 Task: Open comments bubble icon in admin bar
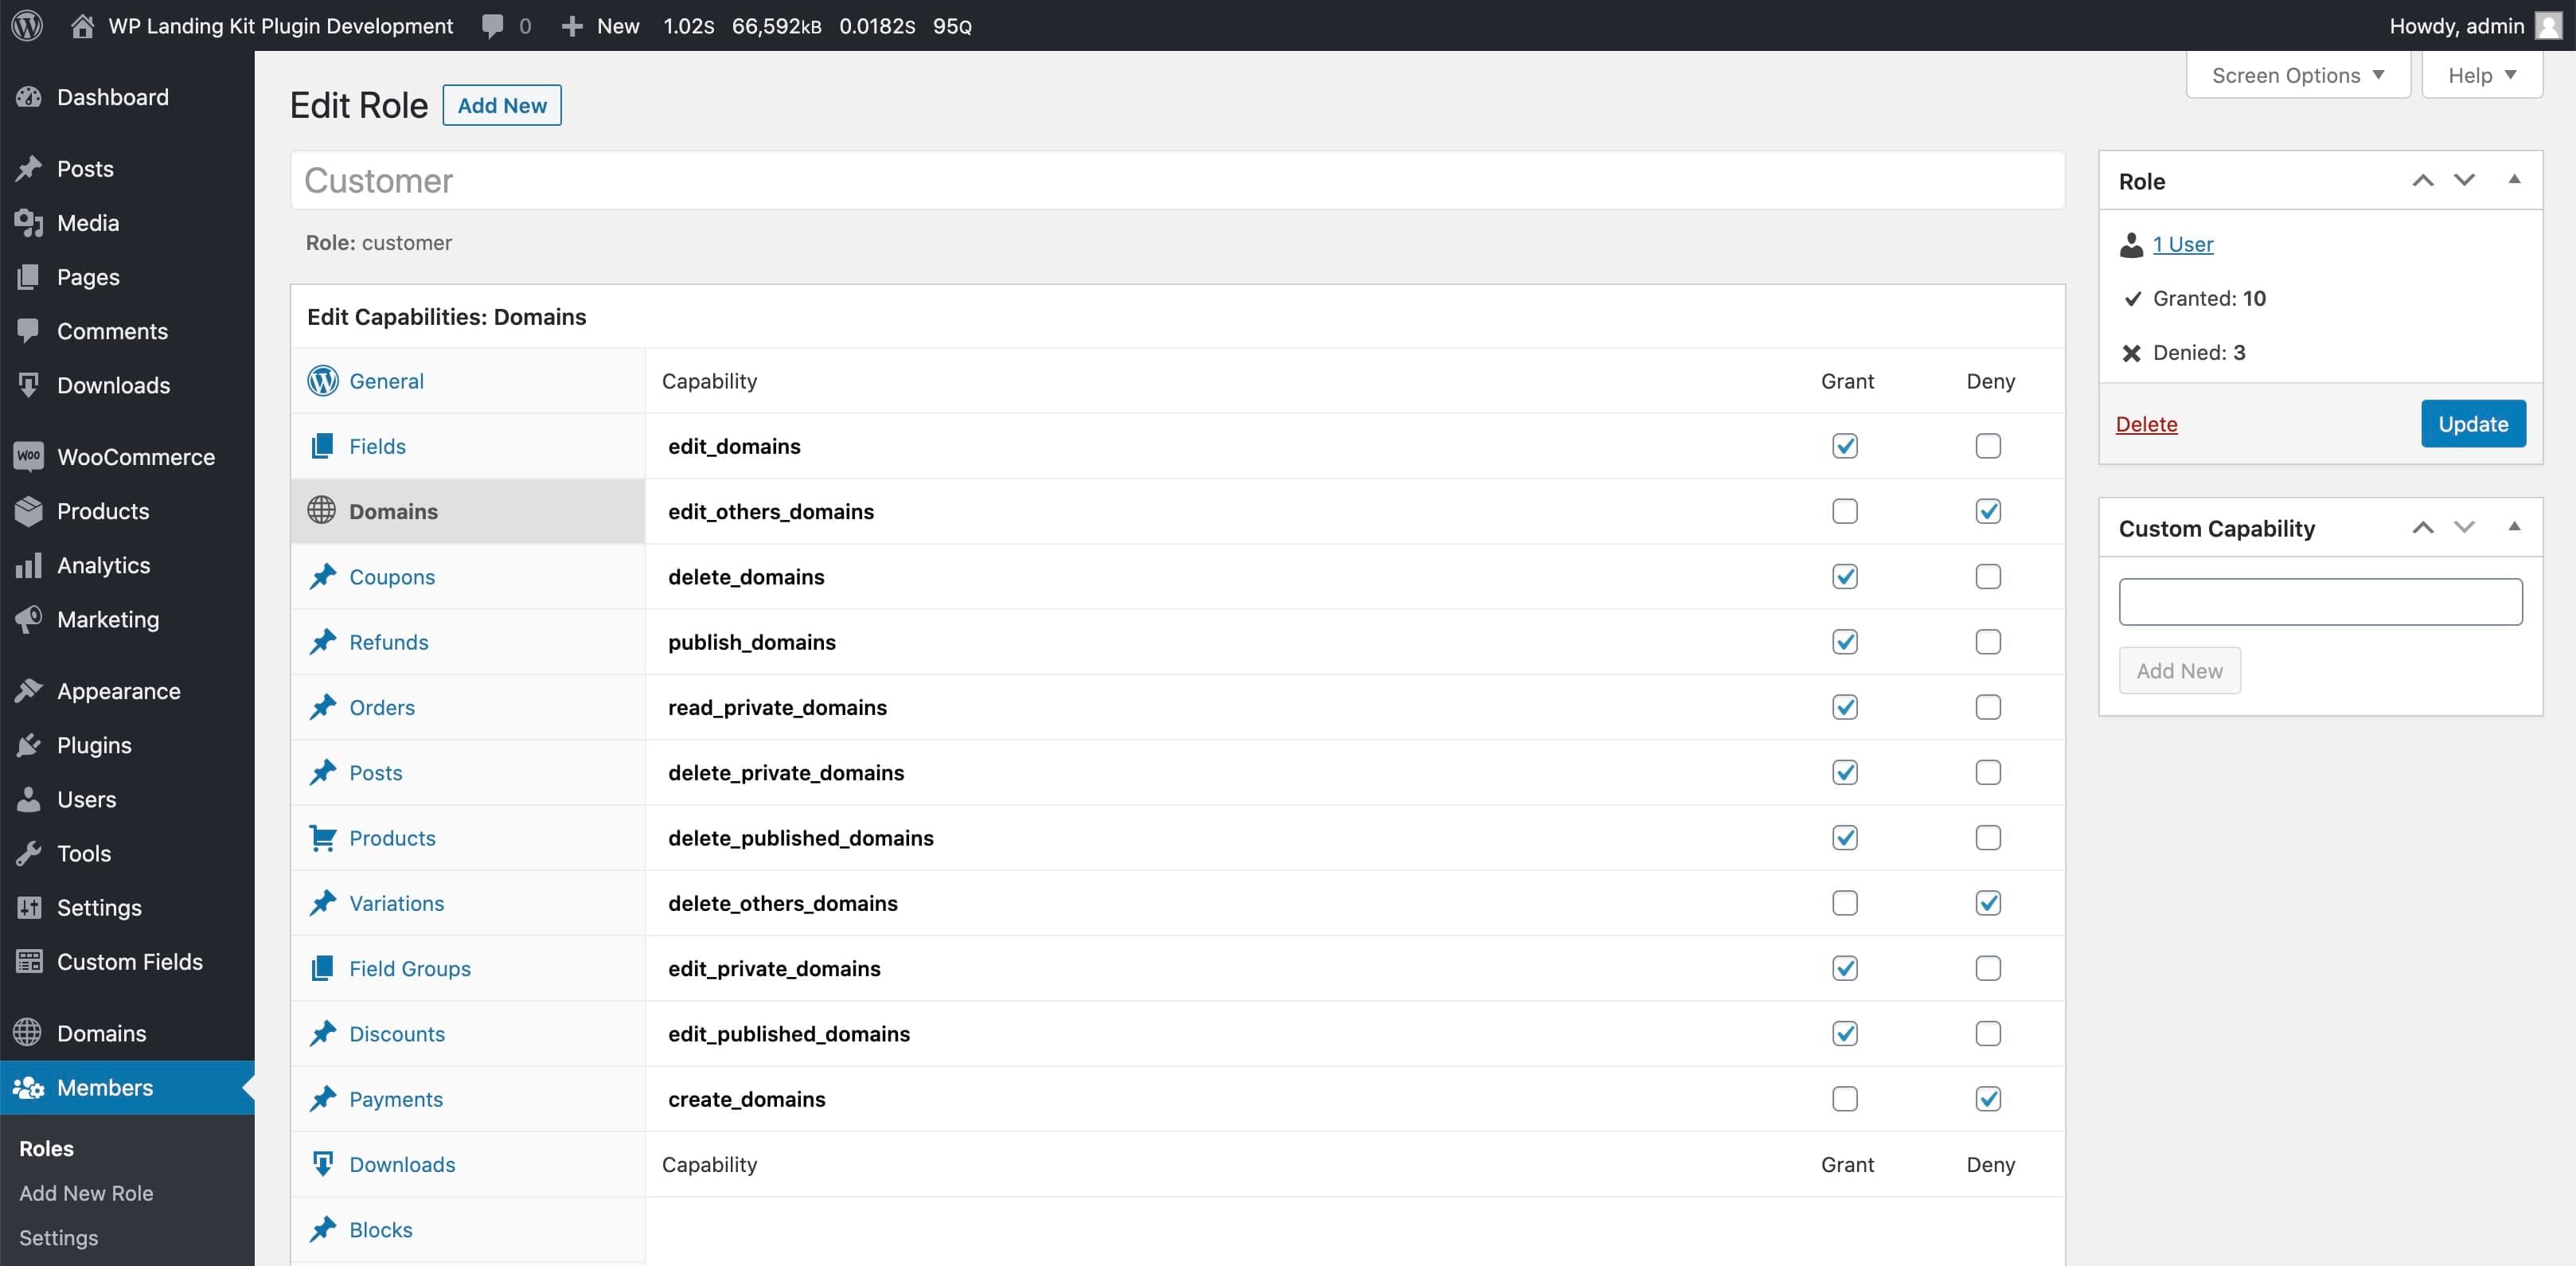tap(492, 25)
